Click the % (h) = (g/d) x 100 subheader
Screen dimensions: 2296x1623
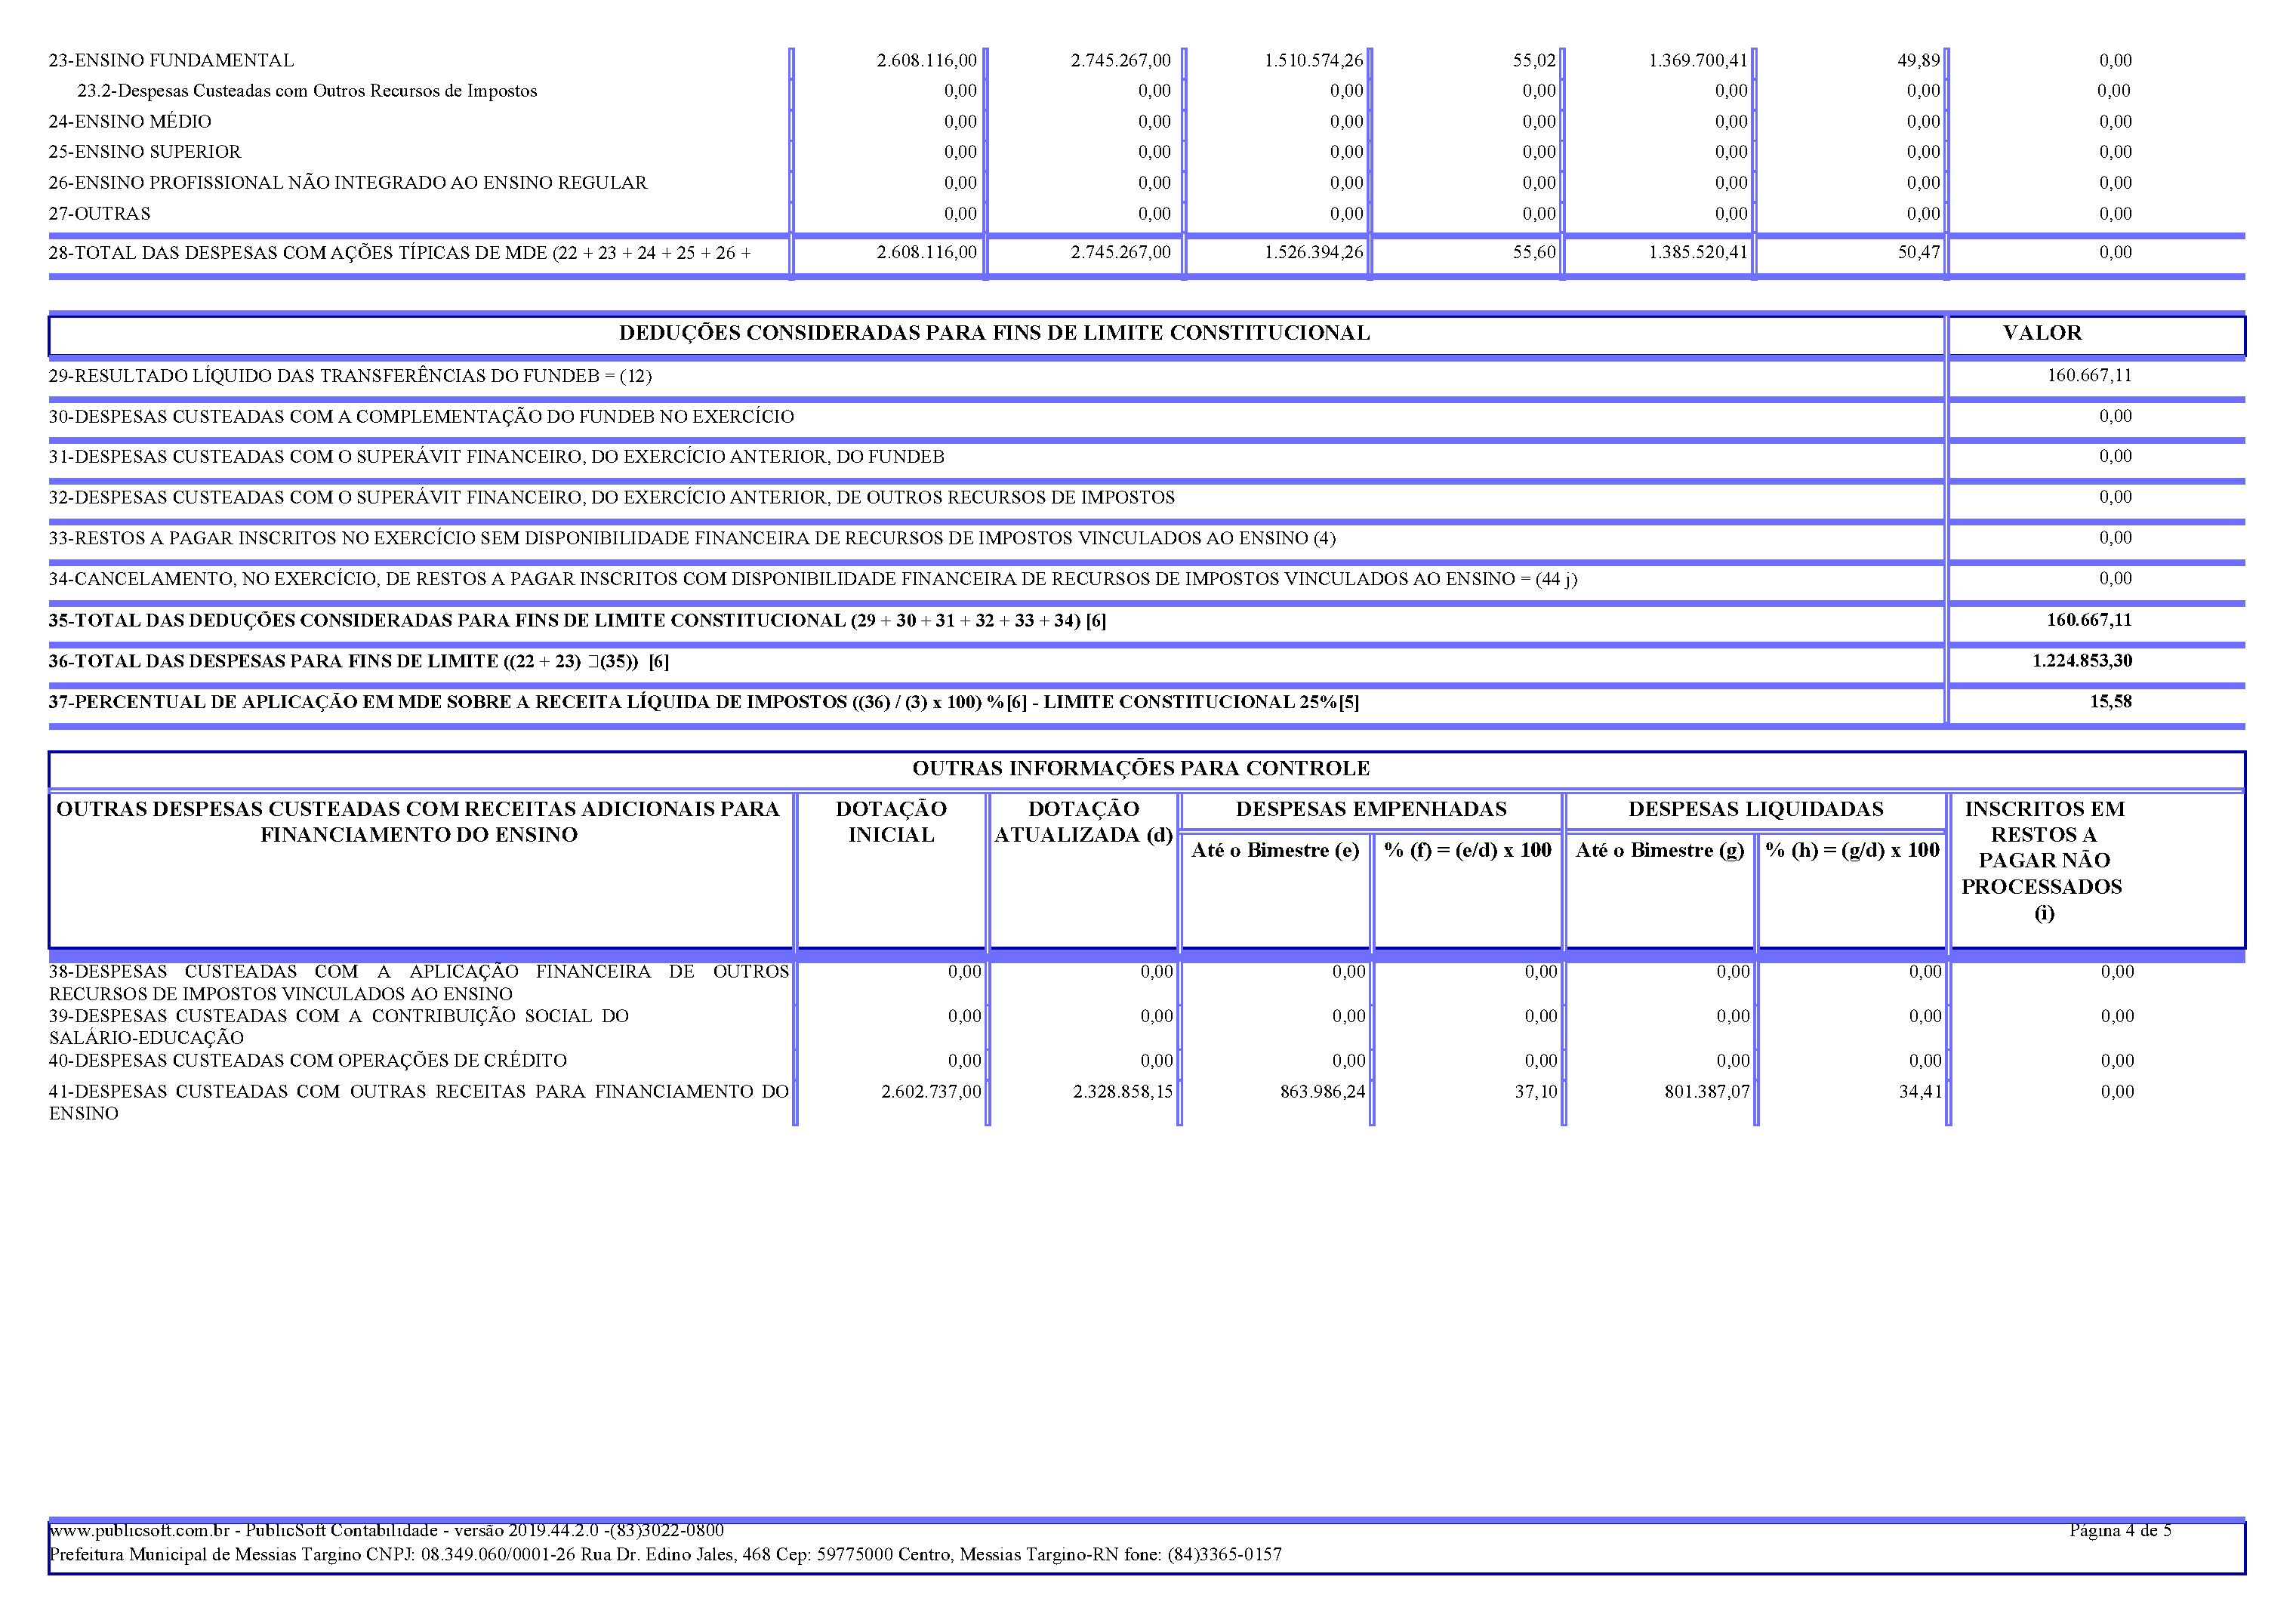[x=1851, y=850]
